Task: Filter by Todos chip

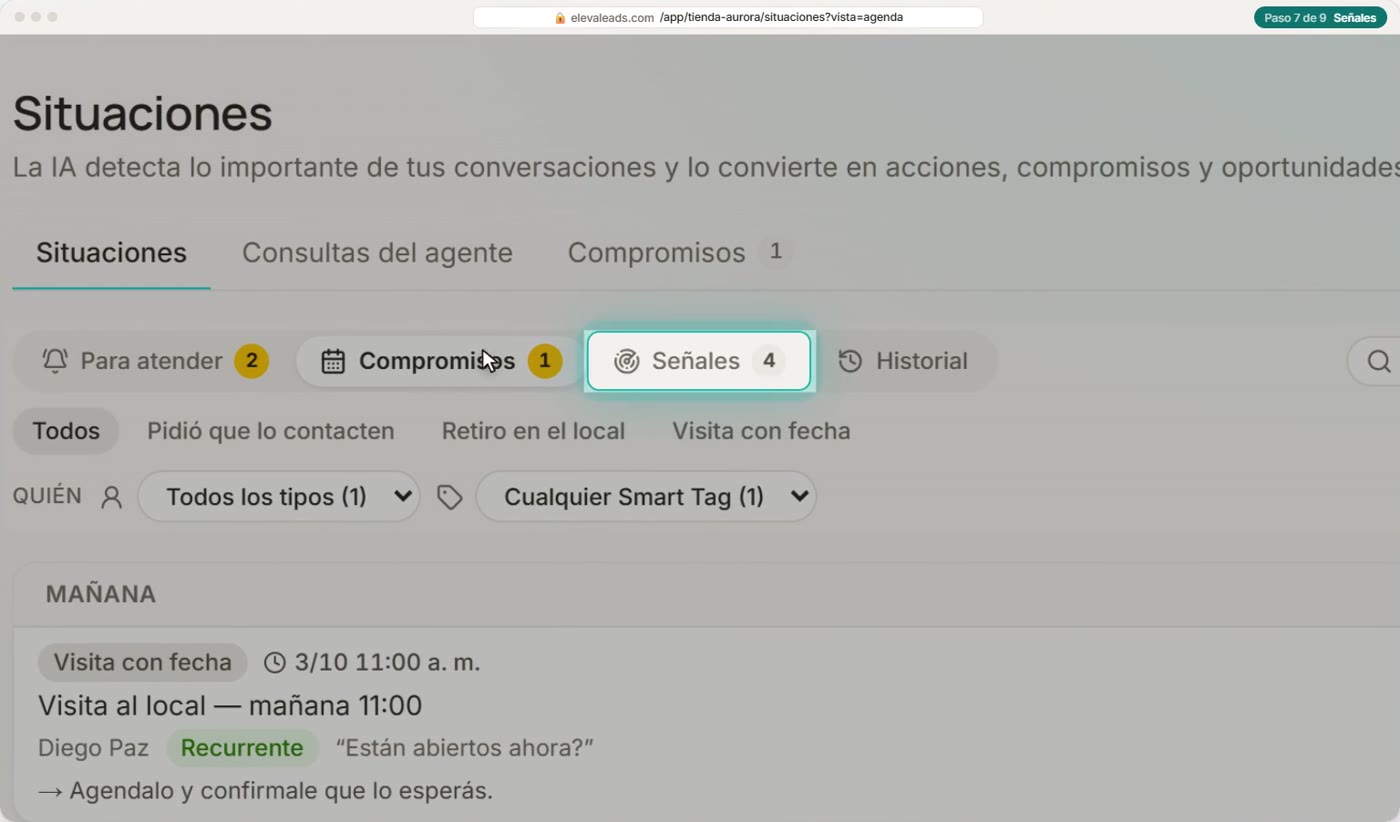Action: tap(66, 431)
